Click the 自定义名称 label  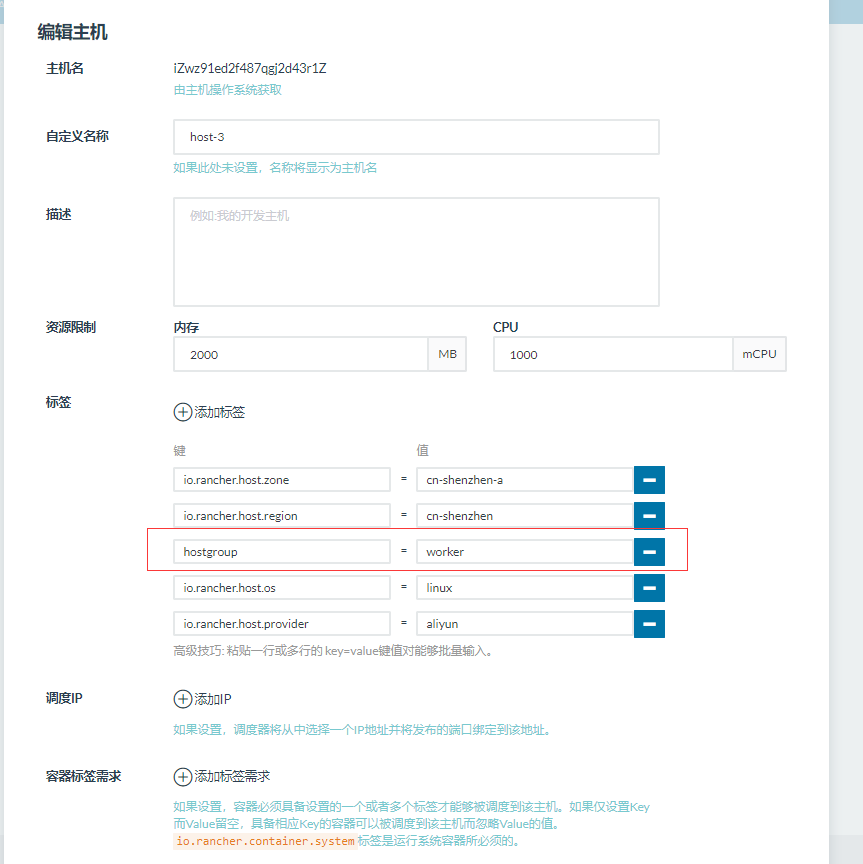point(77,137)
